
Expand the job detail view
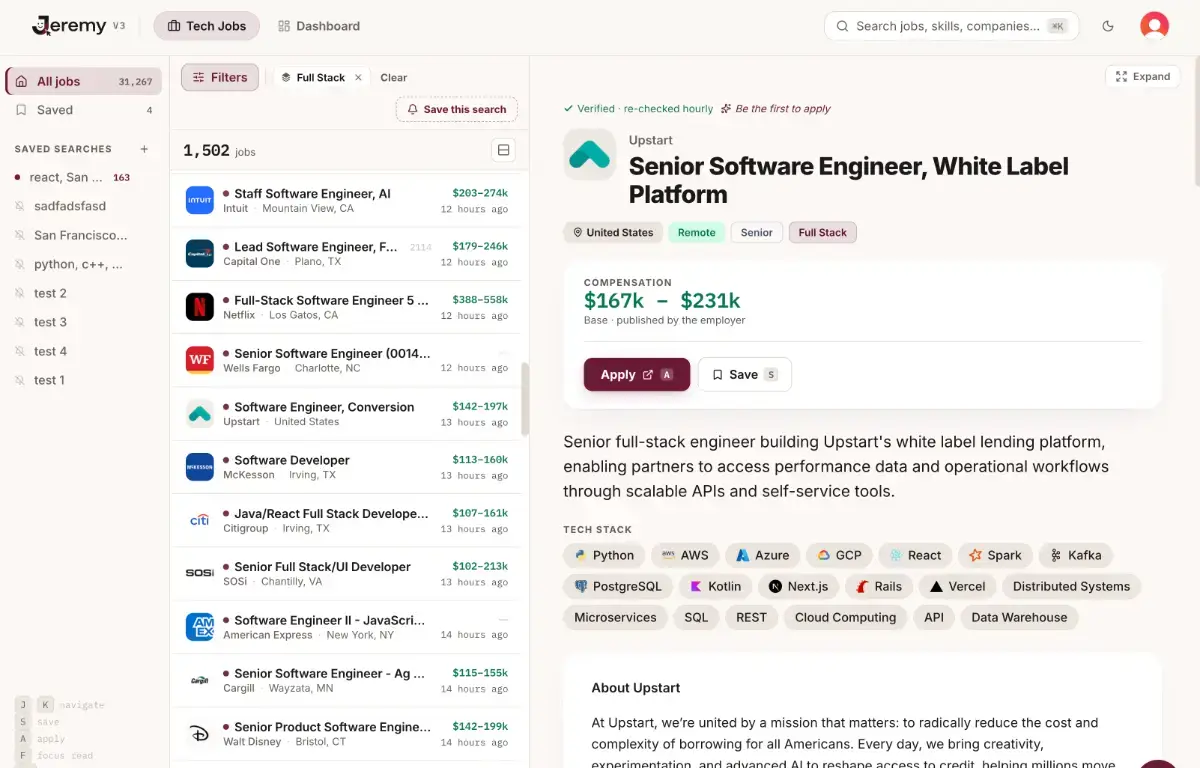point(1143,76)
